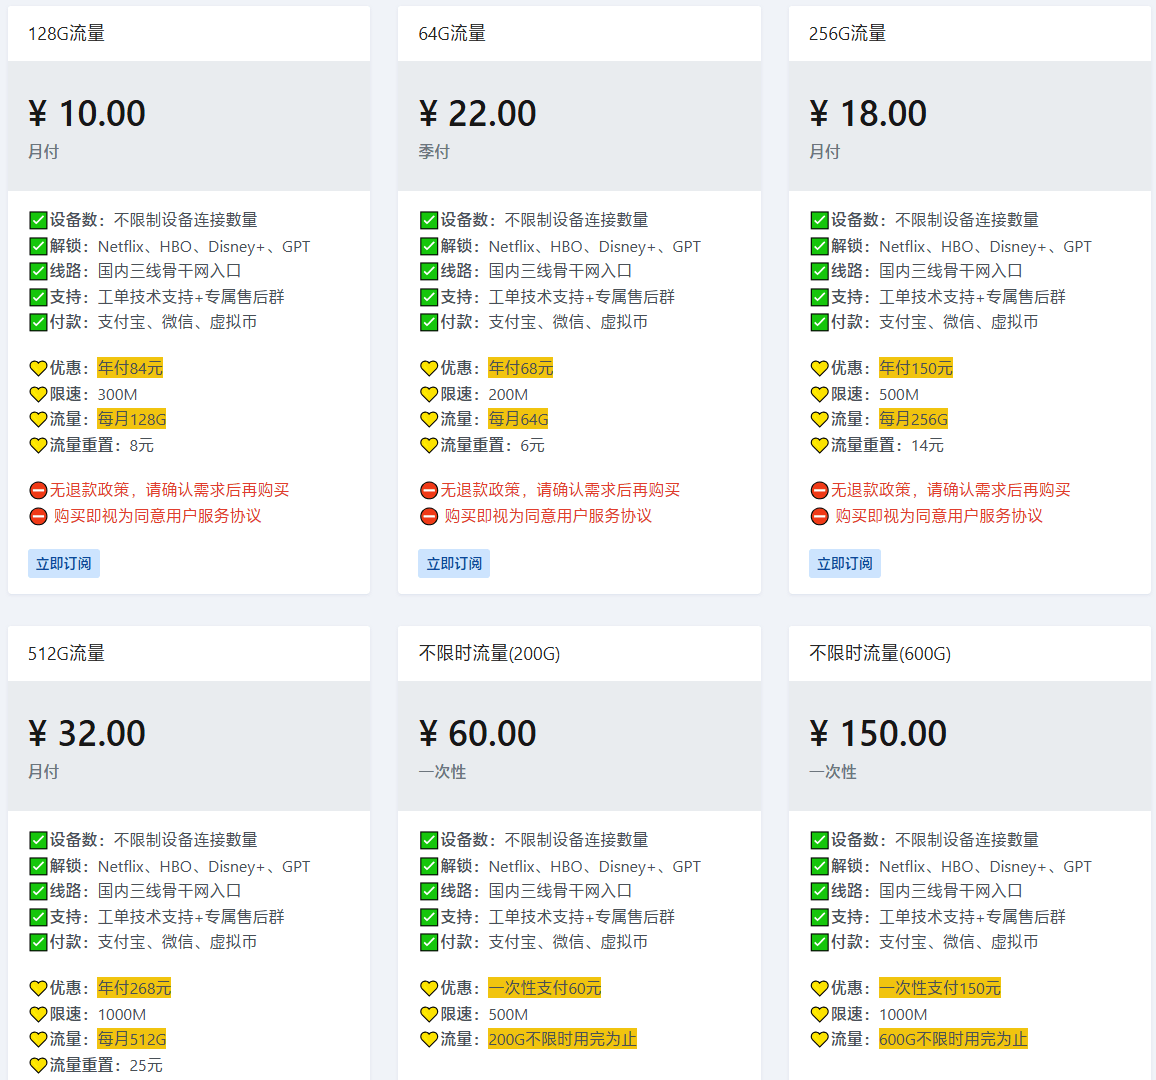Image resolution: width=1156 pixels, height=1080 pixels.
Task: Click the ¥ 150.00 price
Action: pos(878,734)
